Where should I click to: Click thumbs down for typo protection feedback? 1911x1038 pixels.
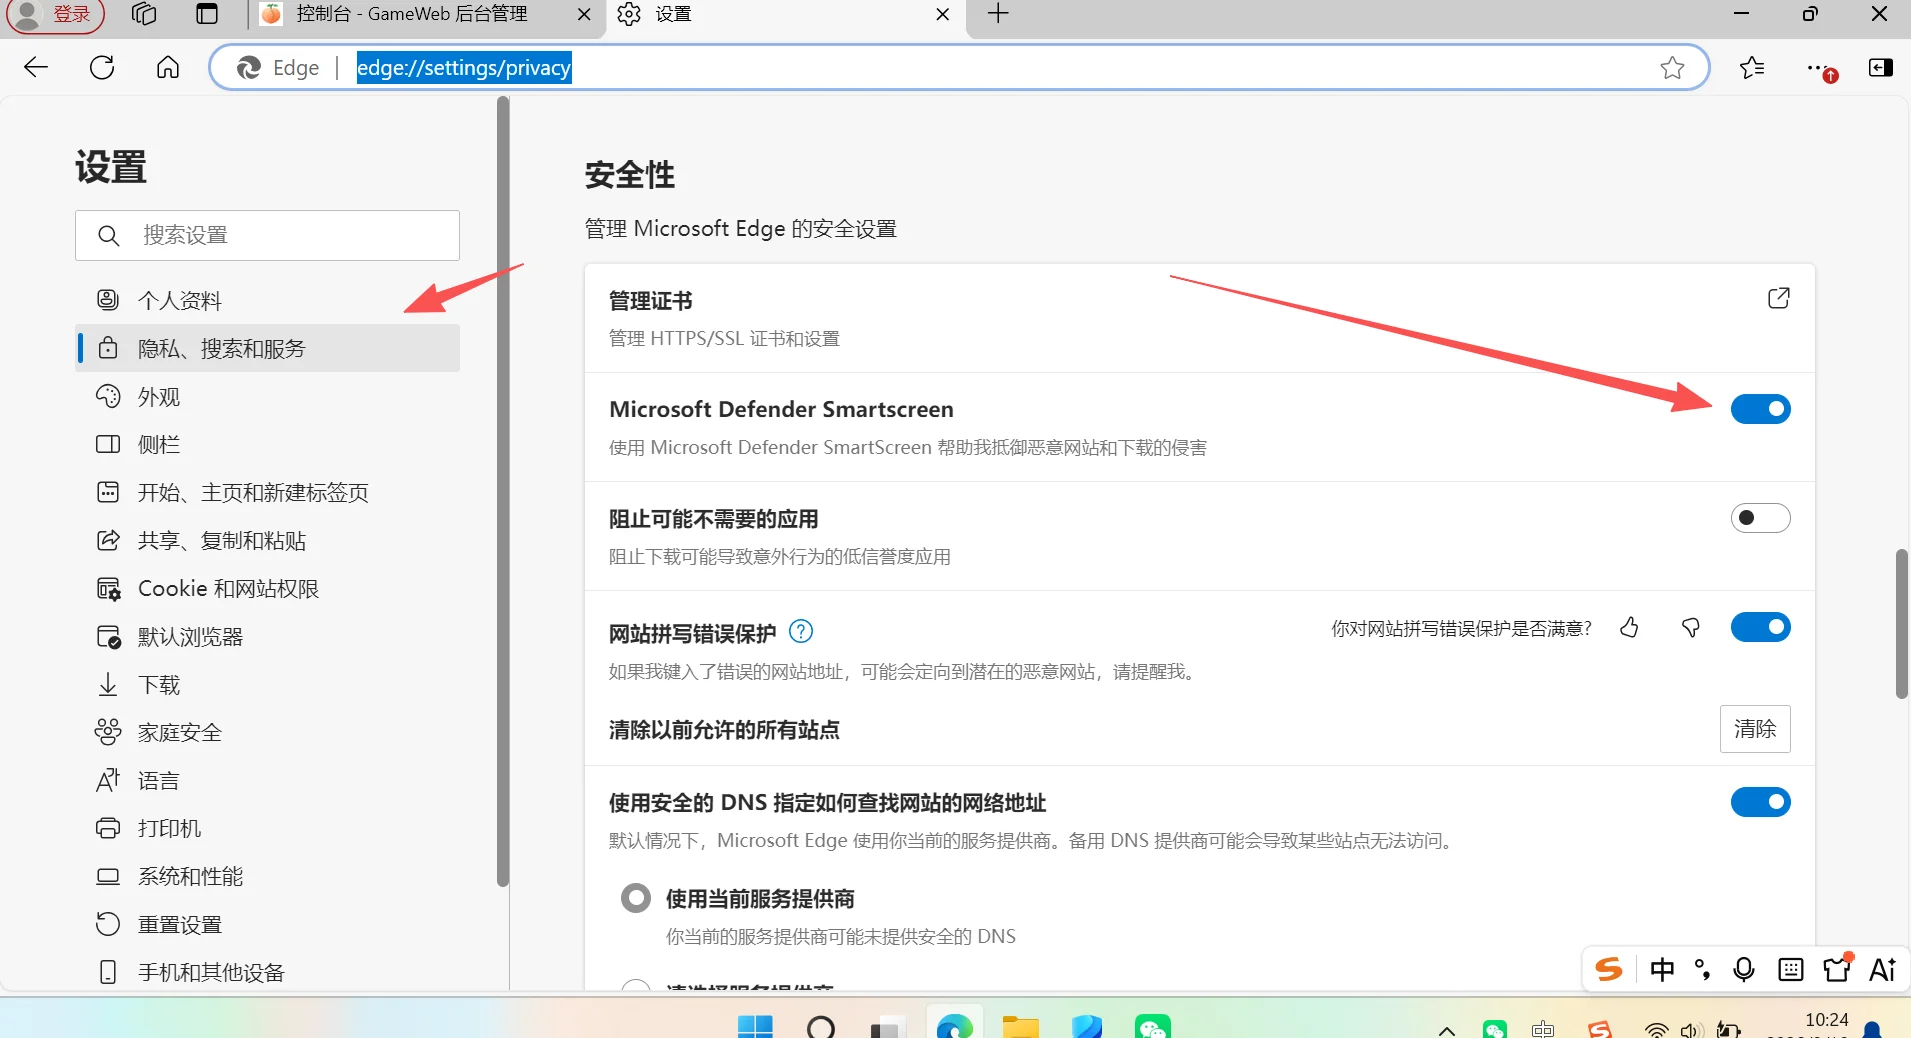click(x=1691, y=627)
